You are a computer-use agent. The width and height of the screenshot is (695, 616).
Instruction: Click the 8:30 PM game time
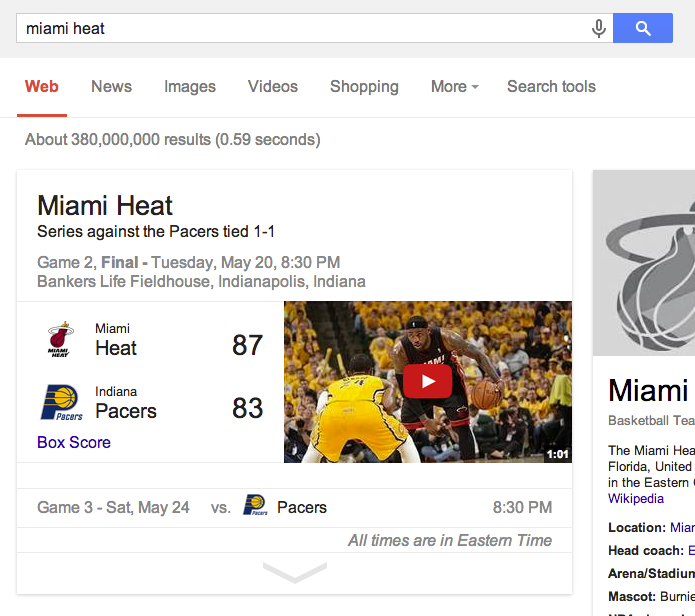[x=523, y=507]
